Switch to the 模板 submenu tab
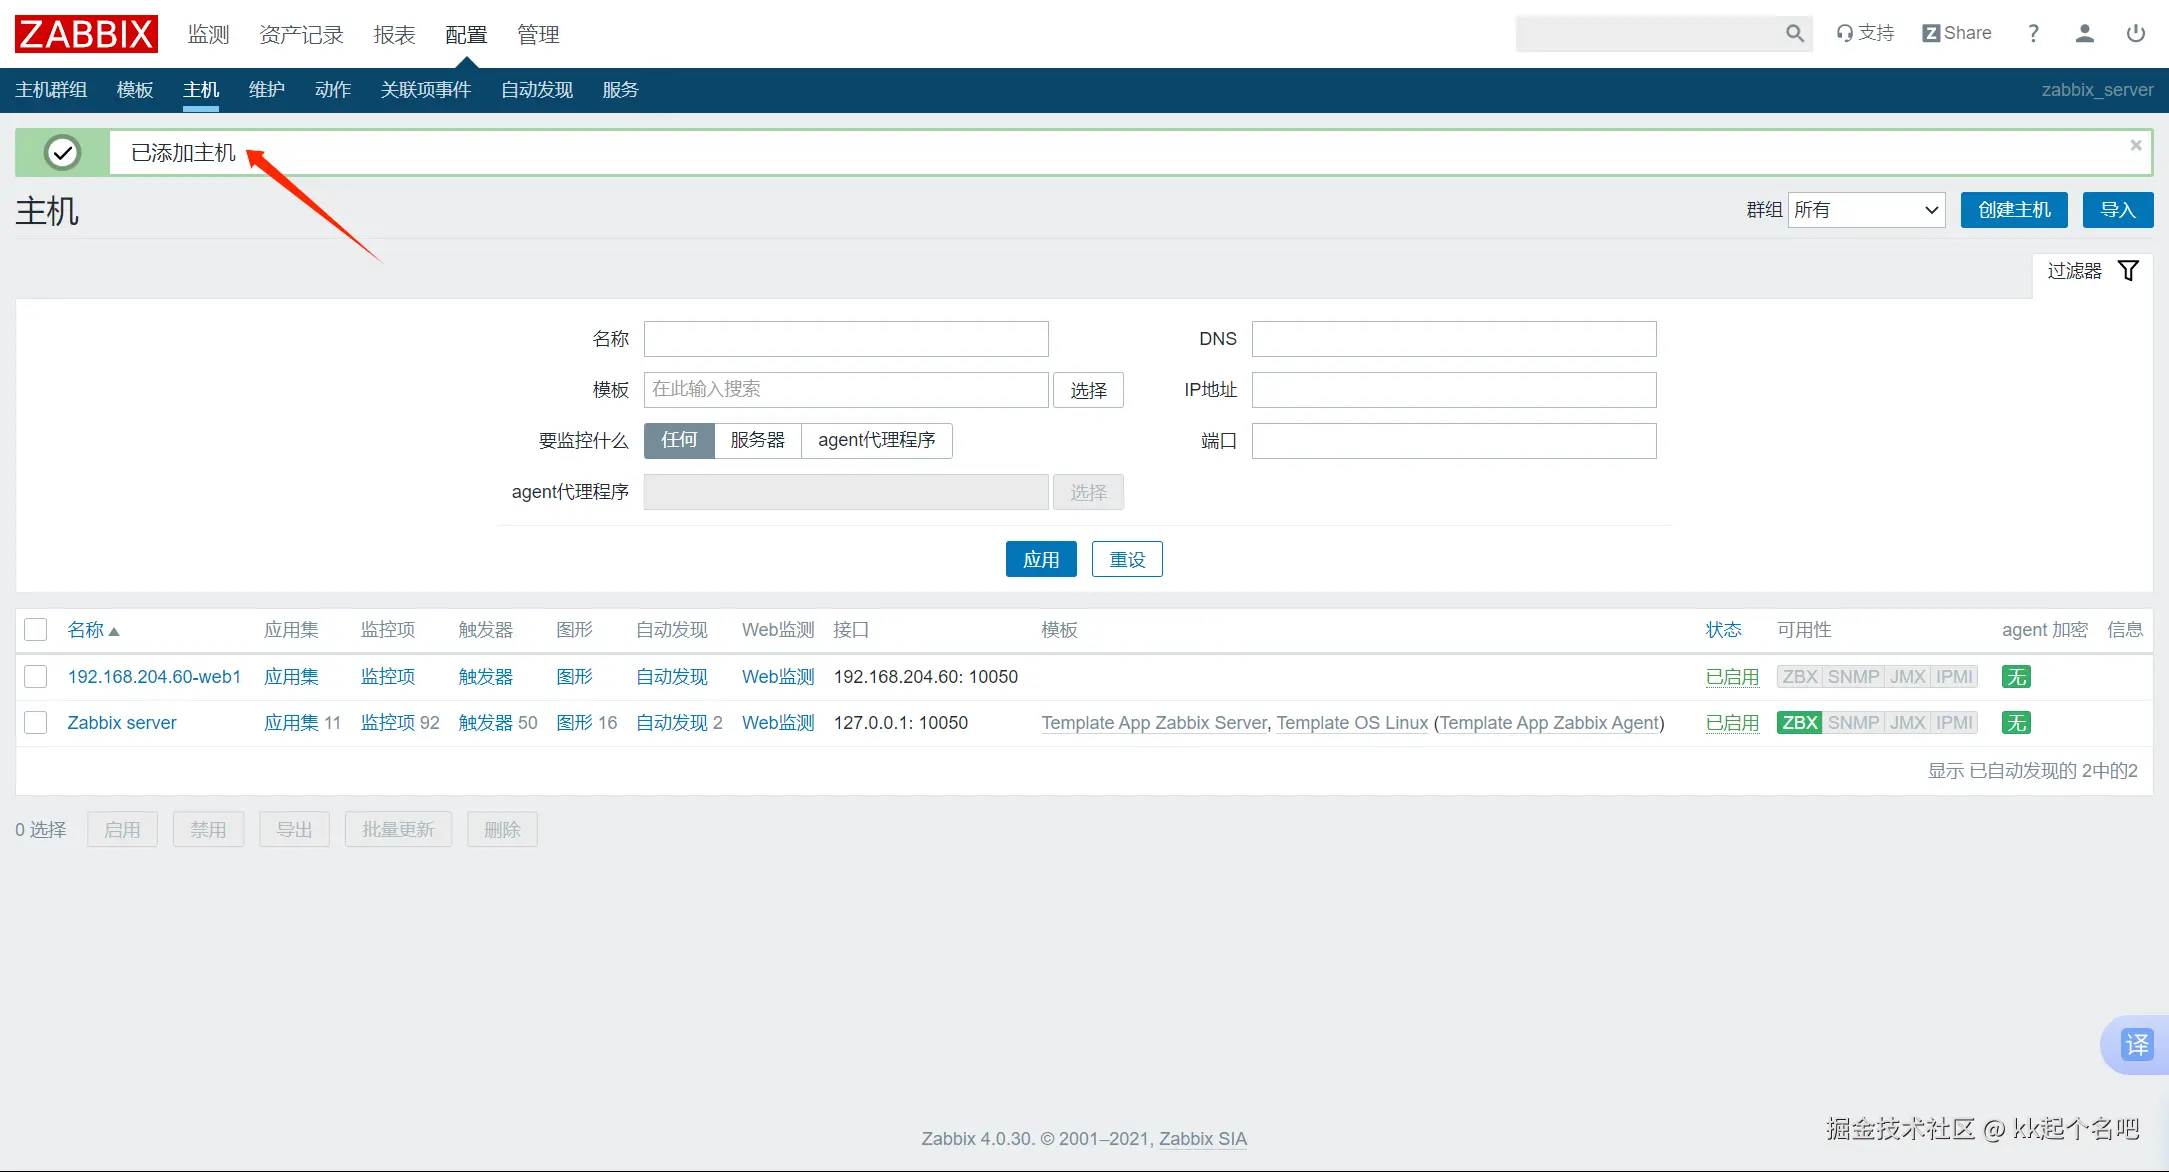Screen dimensions: 2169x1172 pos(135,90)
